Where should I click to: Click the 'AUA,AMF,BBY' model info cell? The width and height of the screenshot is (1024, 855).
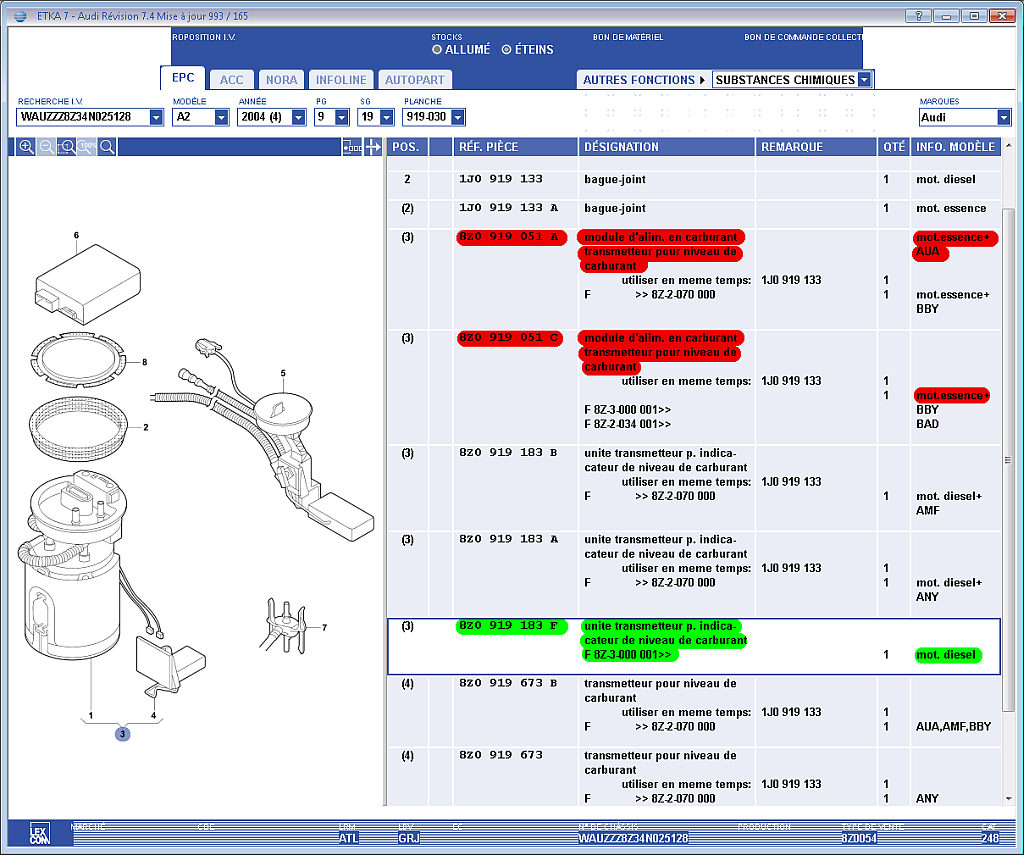(x=953, y=726)
